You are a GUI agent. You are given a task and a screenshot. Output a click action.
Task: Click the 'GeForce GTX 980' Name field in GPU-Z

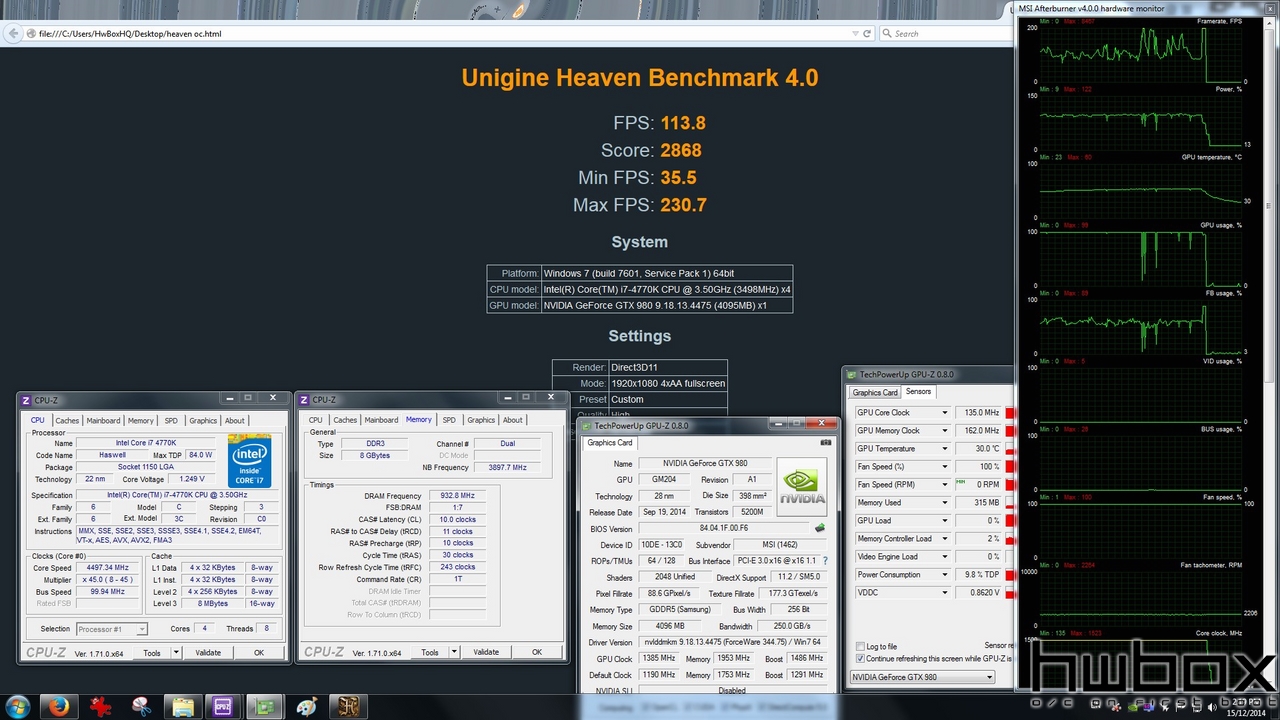[703, 463]
